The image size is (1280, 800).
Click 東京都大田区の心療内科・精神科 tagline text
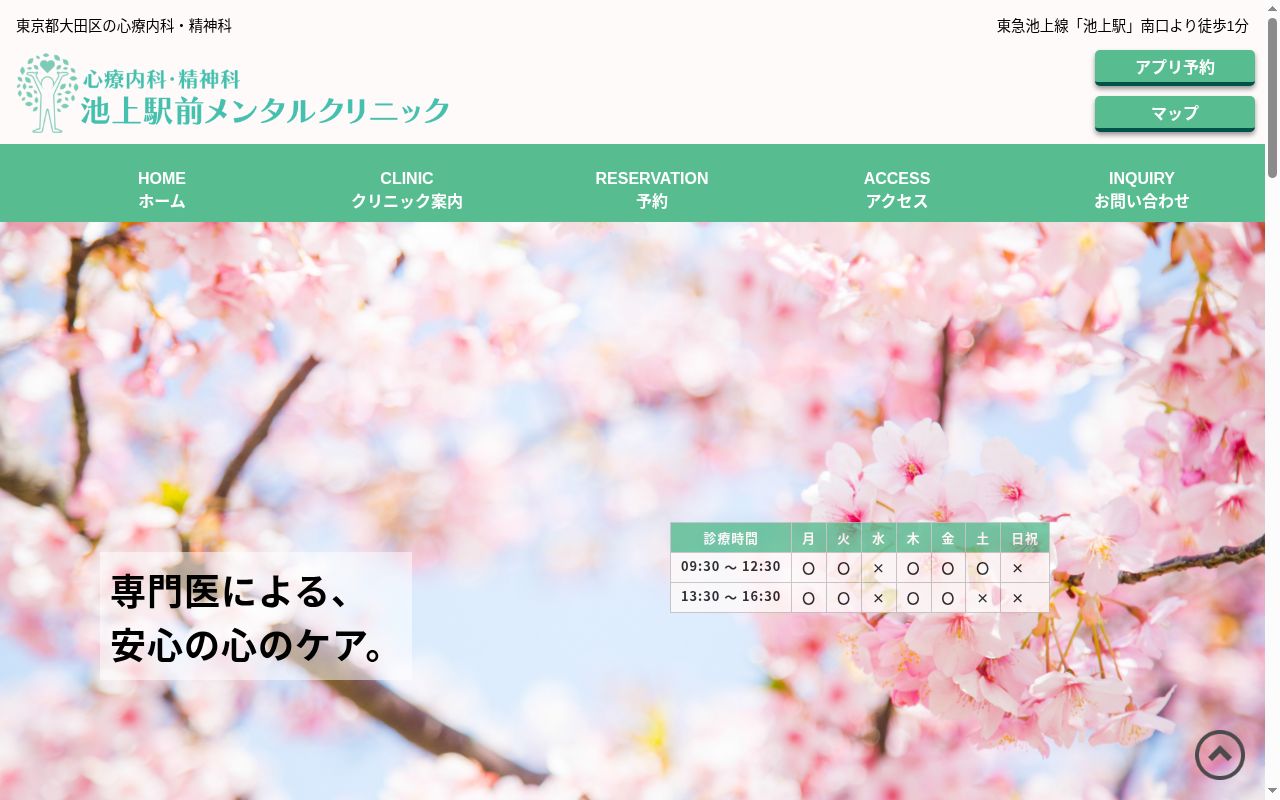[124, 26]
